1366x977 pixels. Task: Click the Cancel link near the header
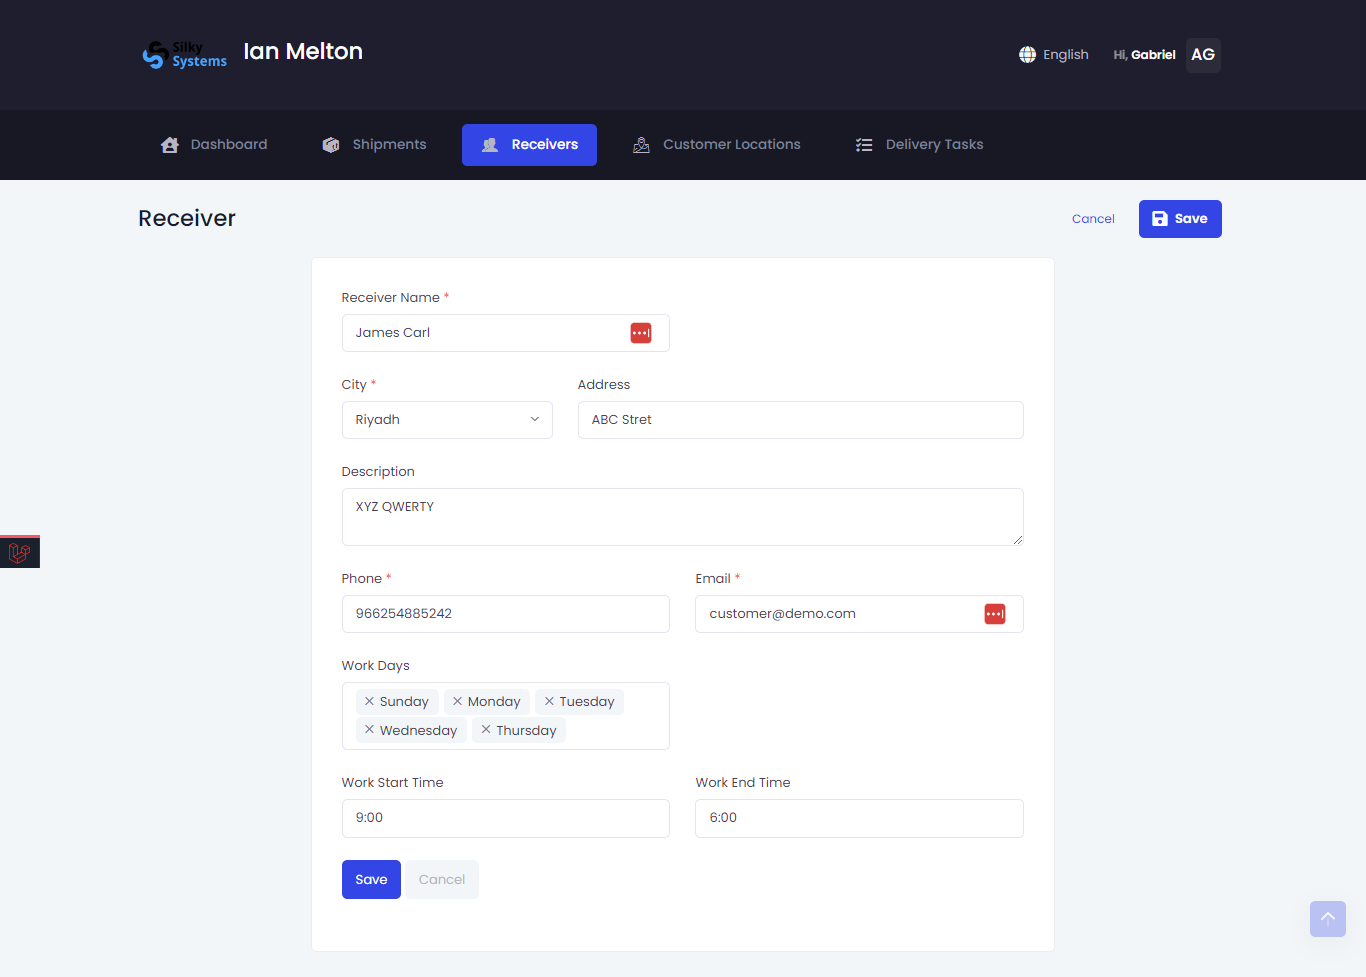coord(1093,219)
